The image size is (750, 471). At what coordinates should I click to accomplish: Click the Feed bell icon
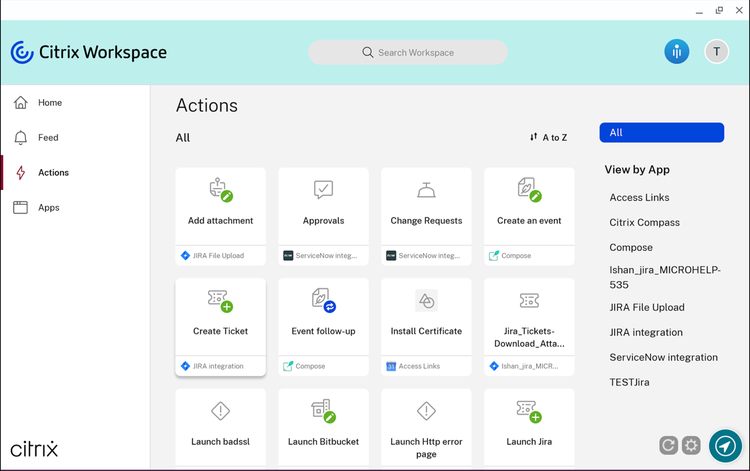21,138
